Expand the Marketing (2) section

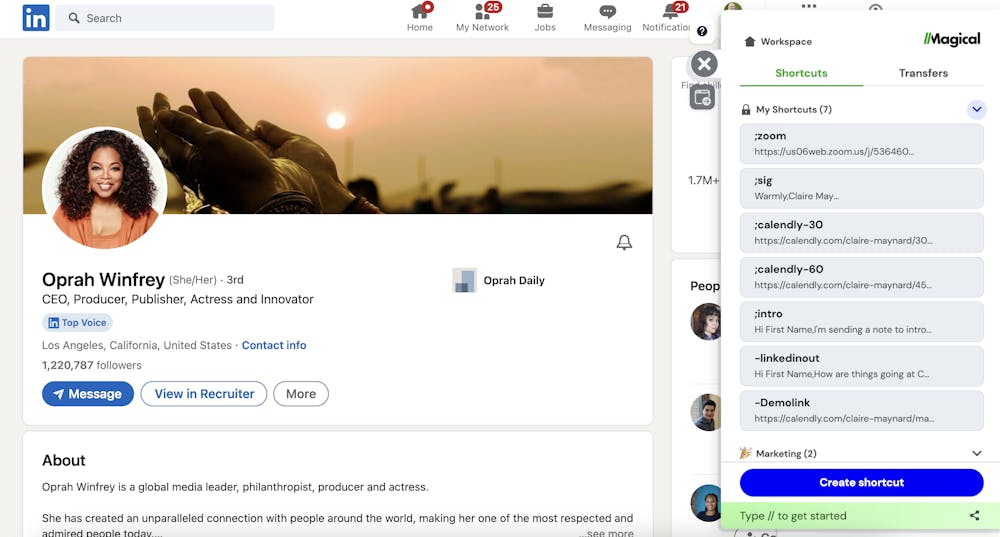pos(976,453)
